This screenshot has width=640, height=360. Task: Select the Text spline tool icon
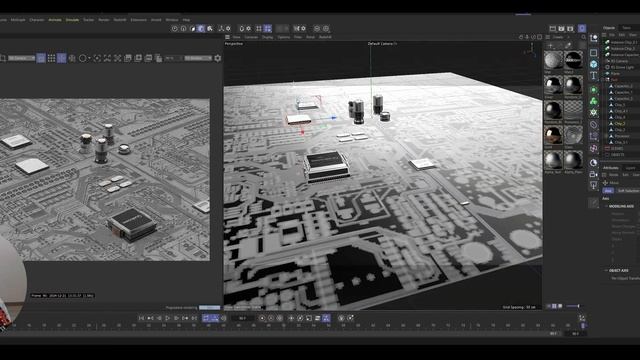[x=593, y=76]
